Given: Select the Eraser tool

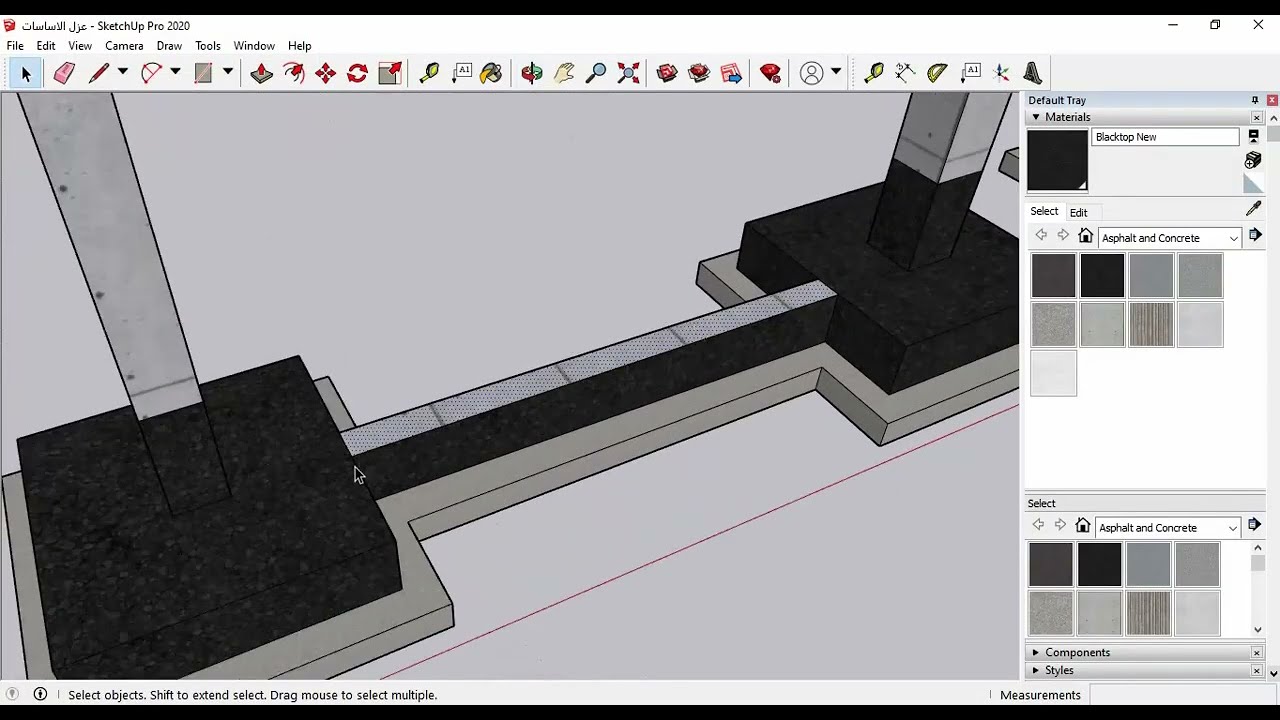Looking at the screenshot, I should click(x=64, y=73).
